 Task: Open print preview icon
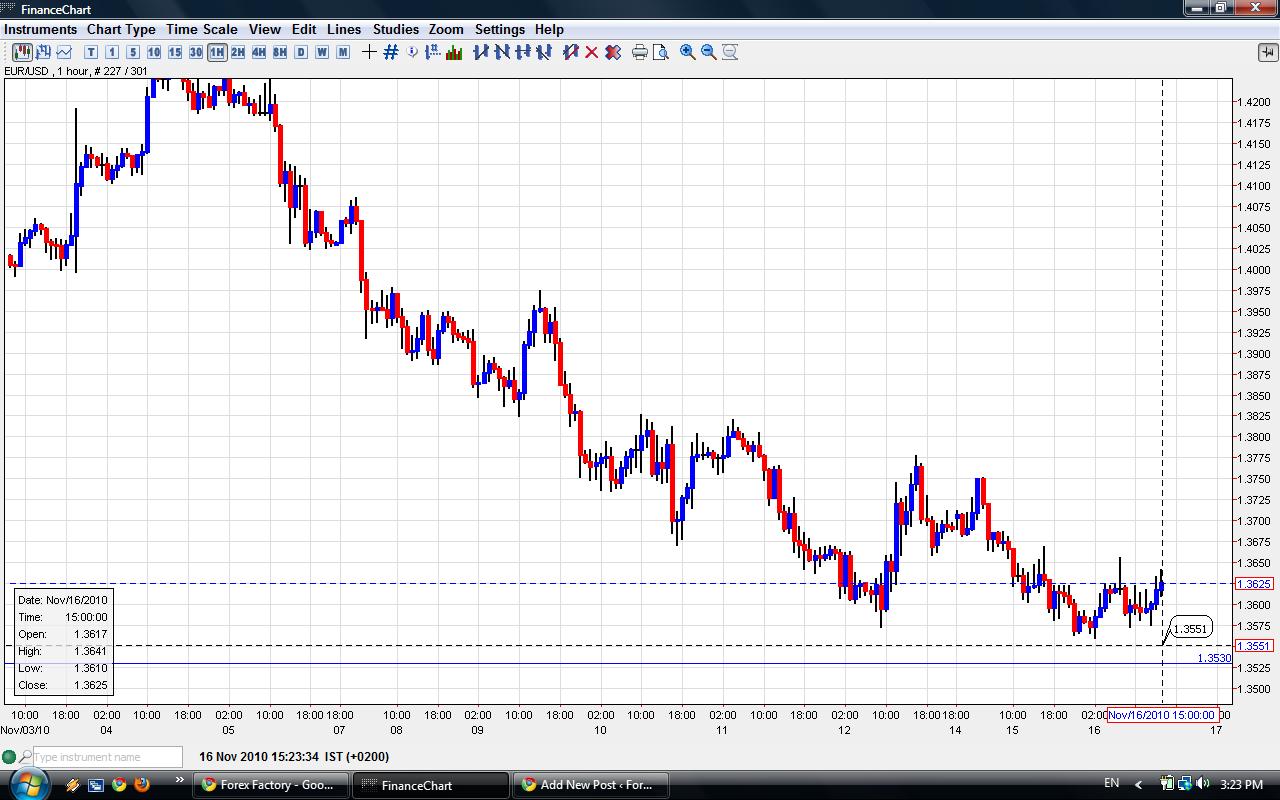[661, 52]
